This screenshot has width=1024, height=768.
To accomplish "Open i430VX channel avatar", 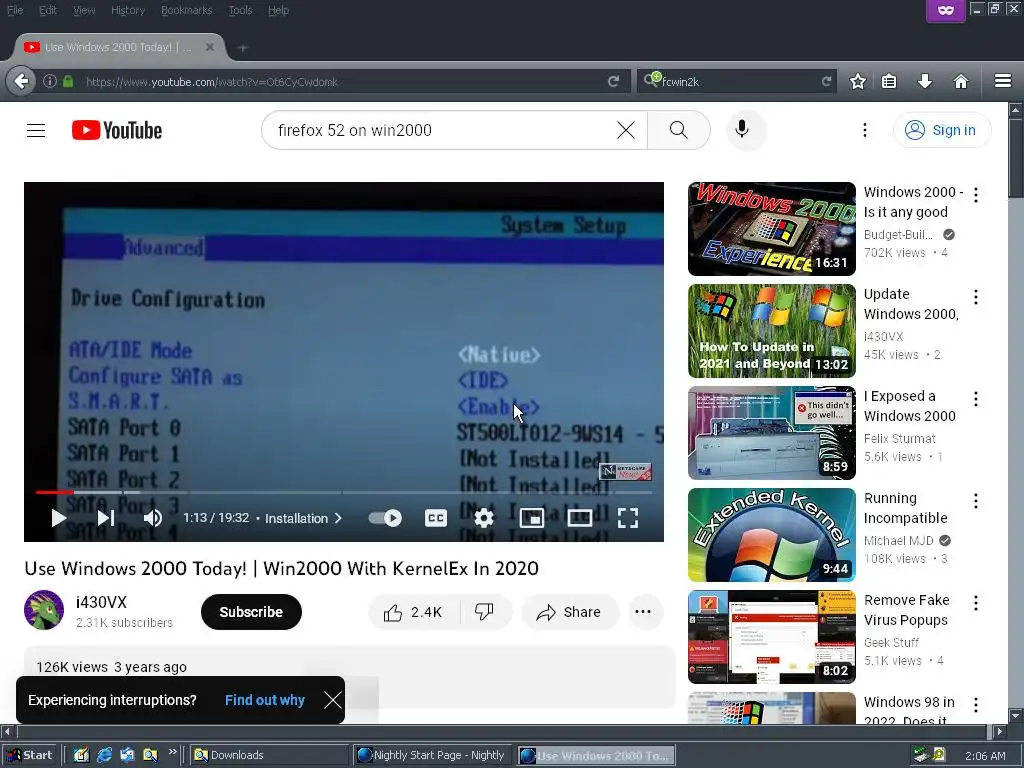I will tap(44, 610).
